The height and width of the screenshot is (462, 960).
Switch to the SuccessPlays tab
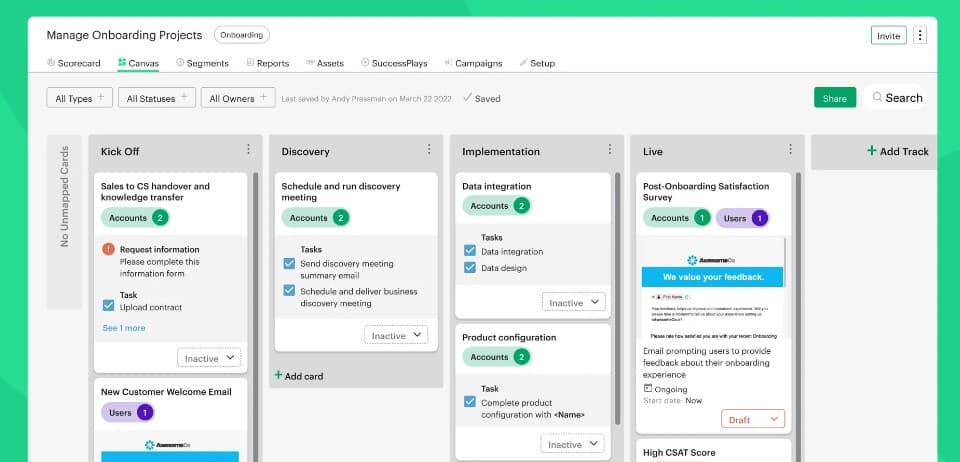coord(394,63)
